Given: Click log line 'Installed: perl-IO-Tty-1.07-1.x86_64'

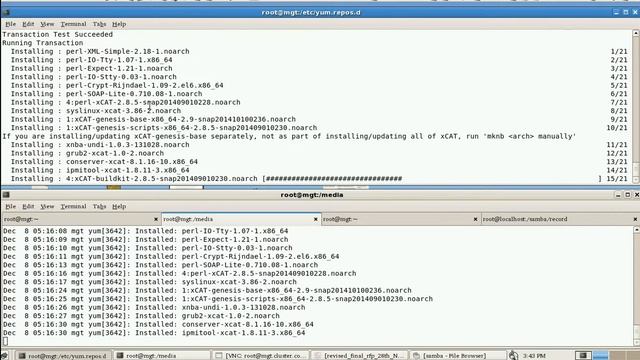Looking at the screenshot, I should [146, 231].
